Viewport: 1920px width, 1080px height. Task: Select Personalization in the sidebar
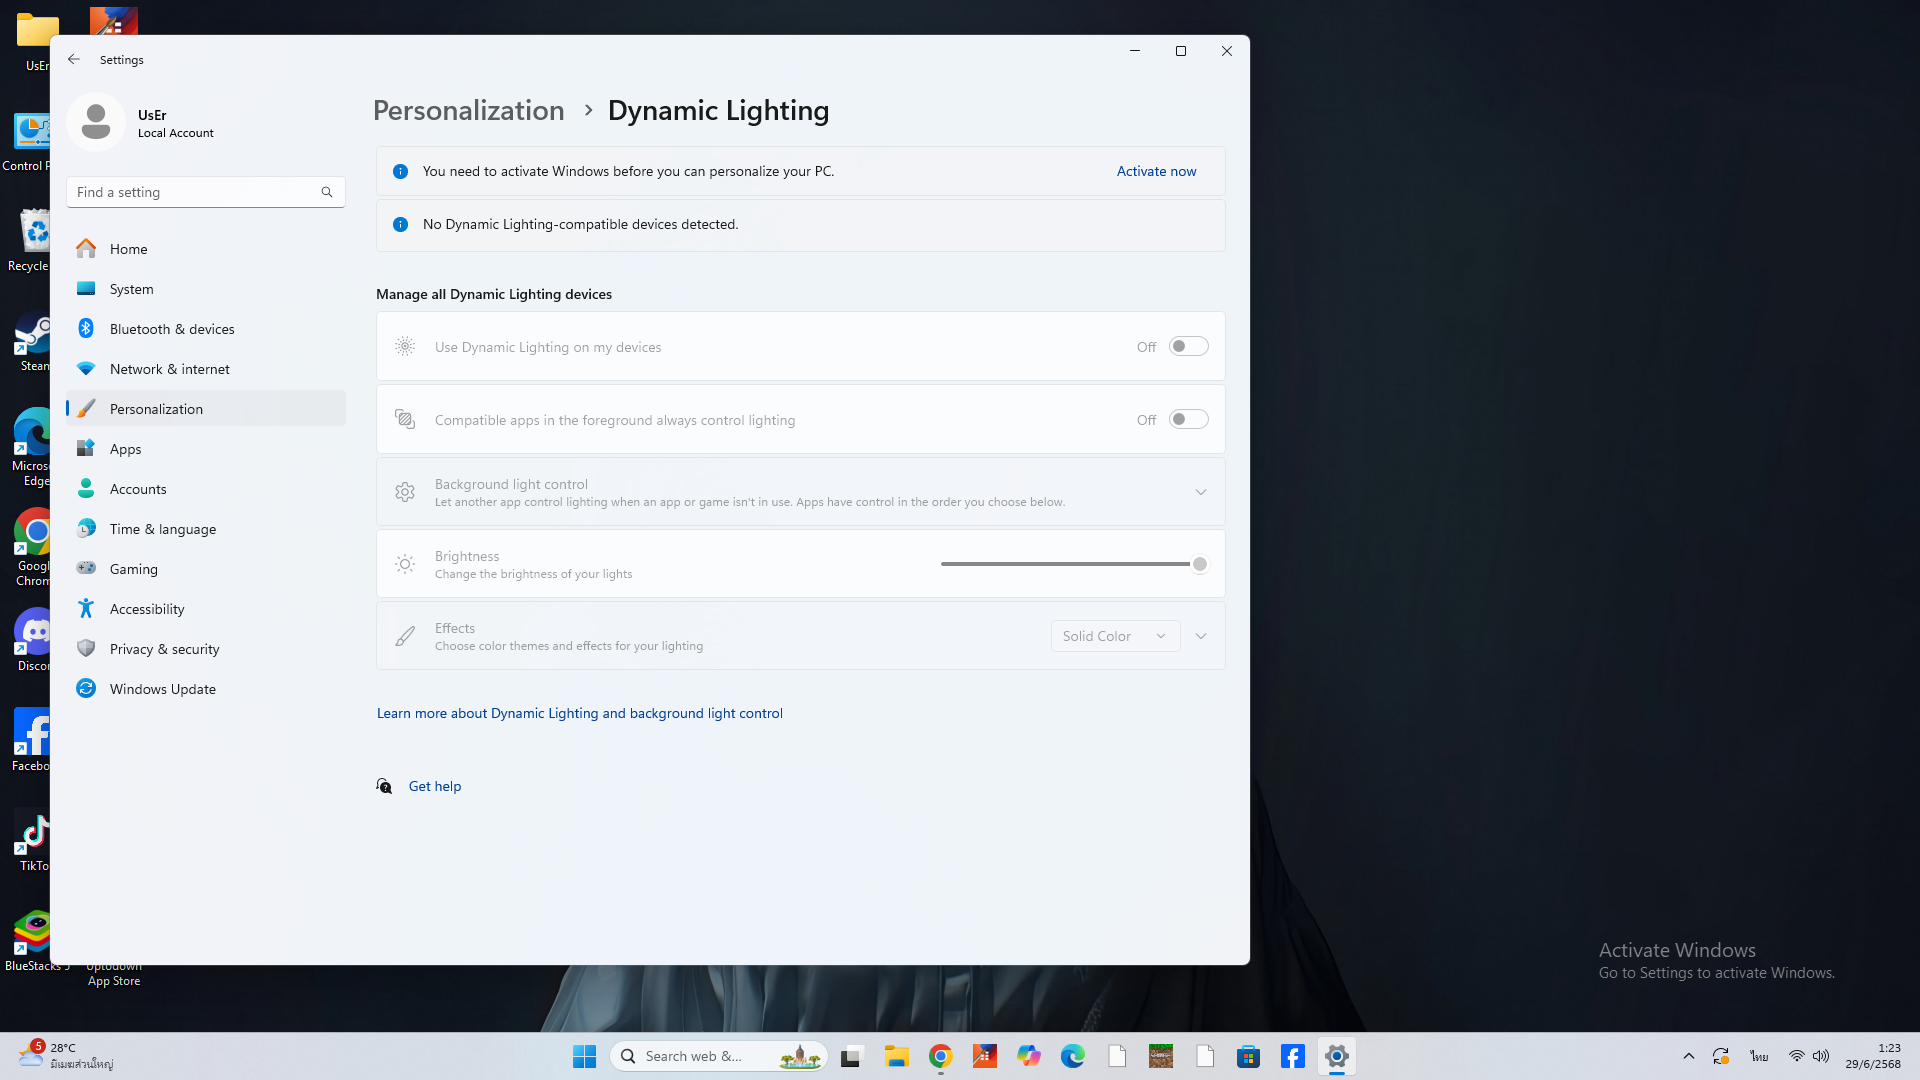[x=206, y=408]
